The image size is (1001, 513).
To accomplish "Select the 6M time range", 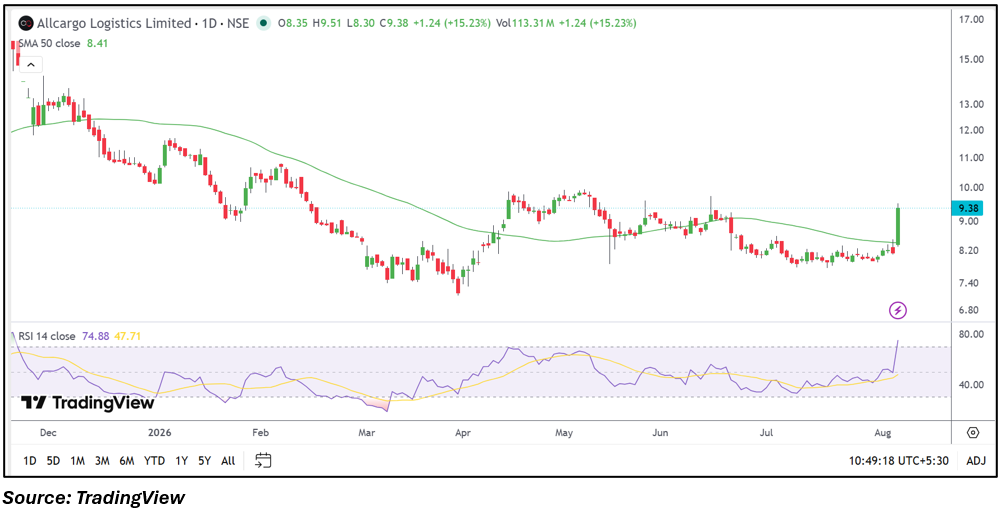I will point(126,461).
